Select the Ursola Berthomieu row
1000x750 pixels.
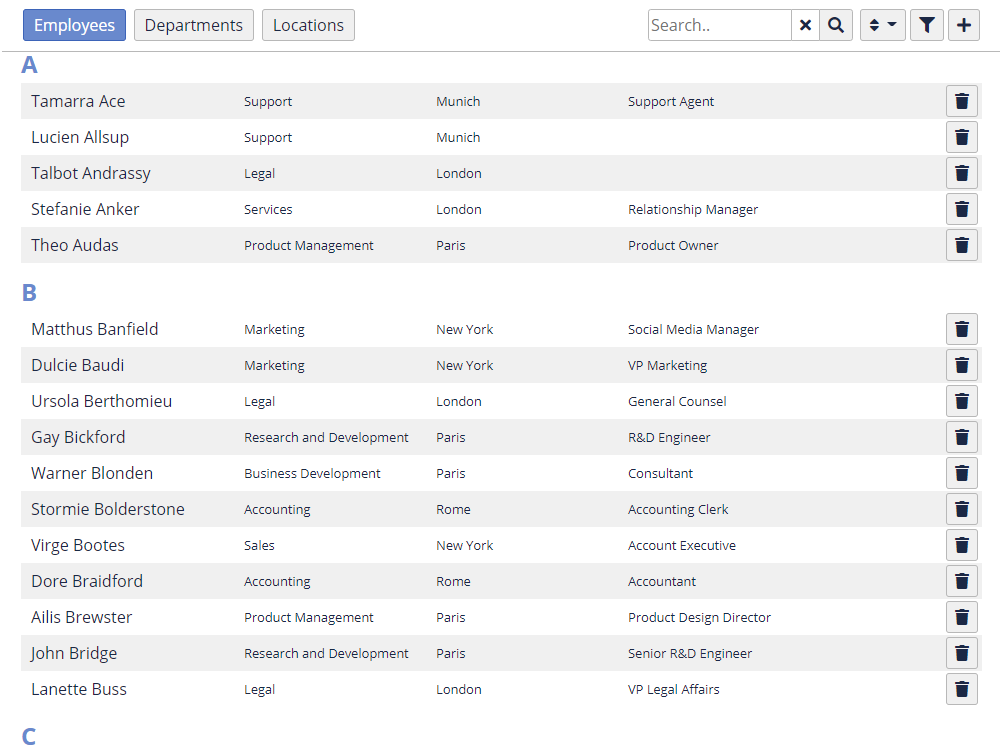[101, 401]
